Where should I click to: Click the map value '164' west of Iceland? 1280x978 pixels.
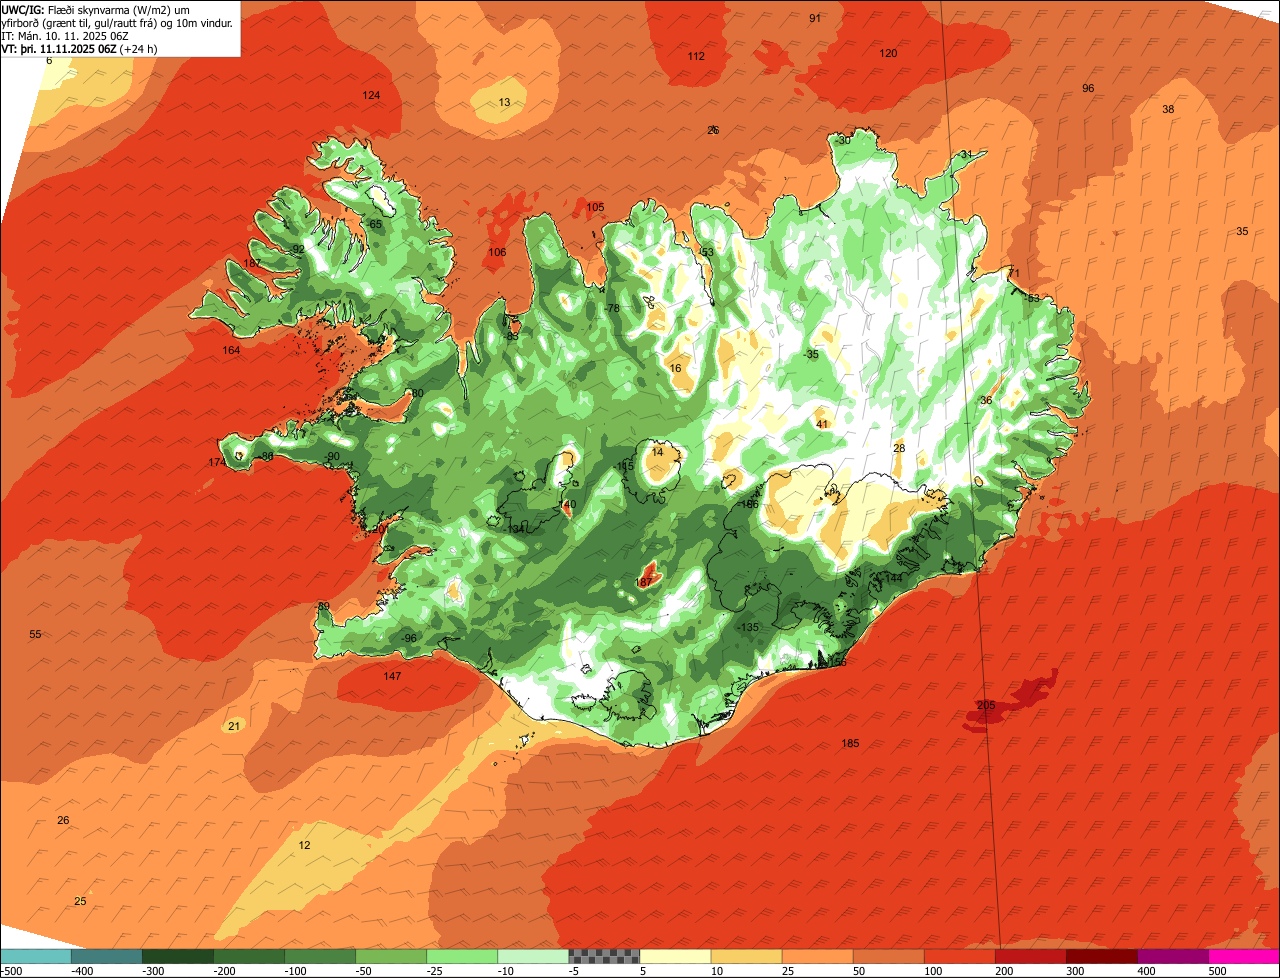pos(231,350)
